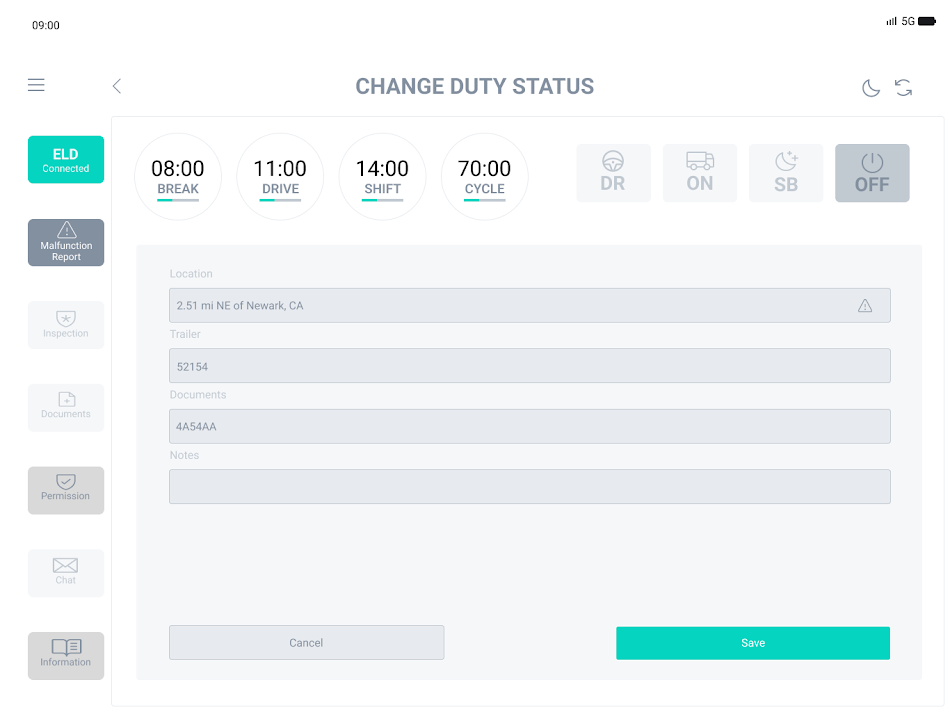Open the hamburger menu
Image resolution: width=950 pixels, height=712 pixels.
point(36,86)
